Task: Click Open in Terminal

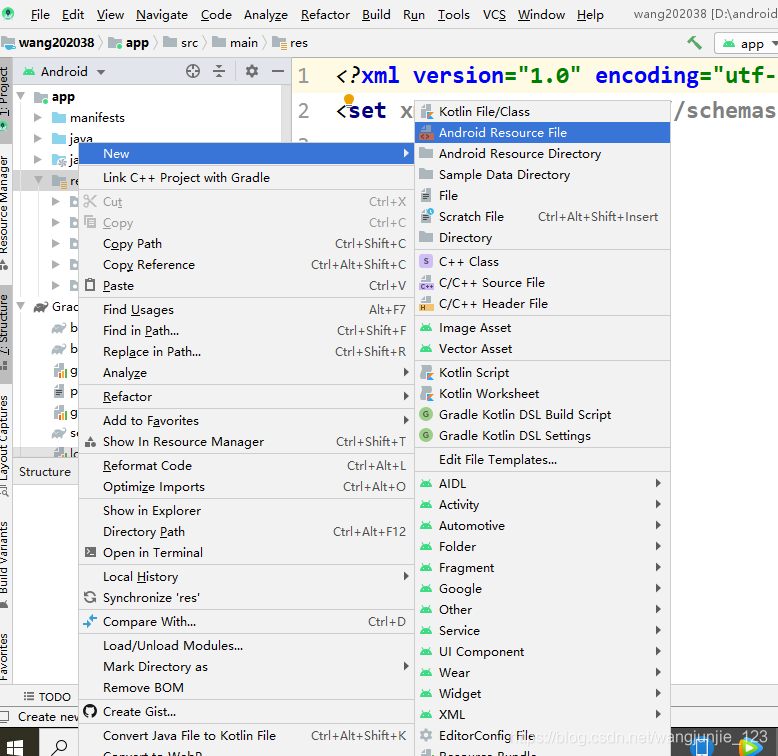Action: [247, 553]
